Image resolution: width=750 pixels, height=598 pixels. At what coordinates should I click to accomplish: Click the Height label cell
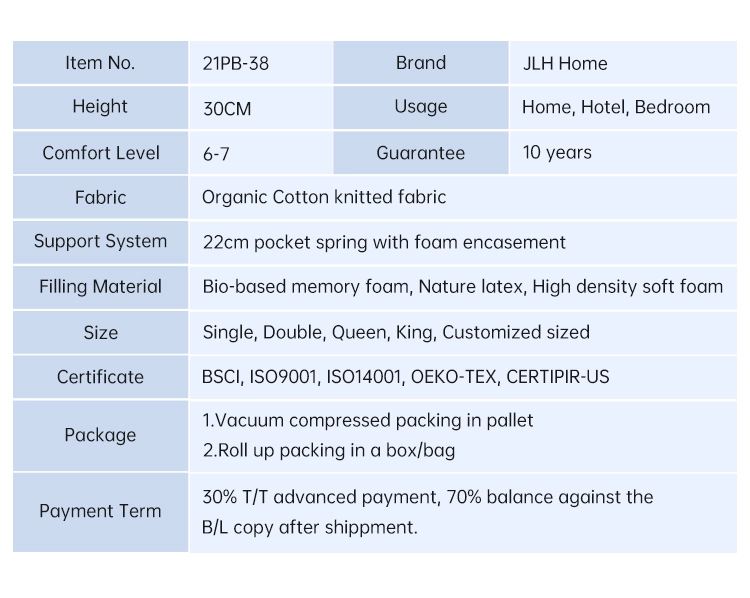[100, 107]
